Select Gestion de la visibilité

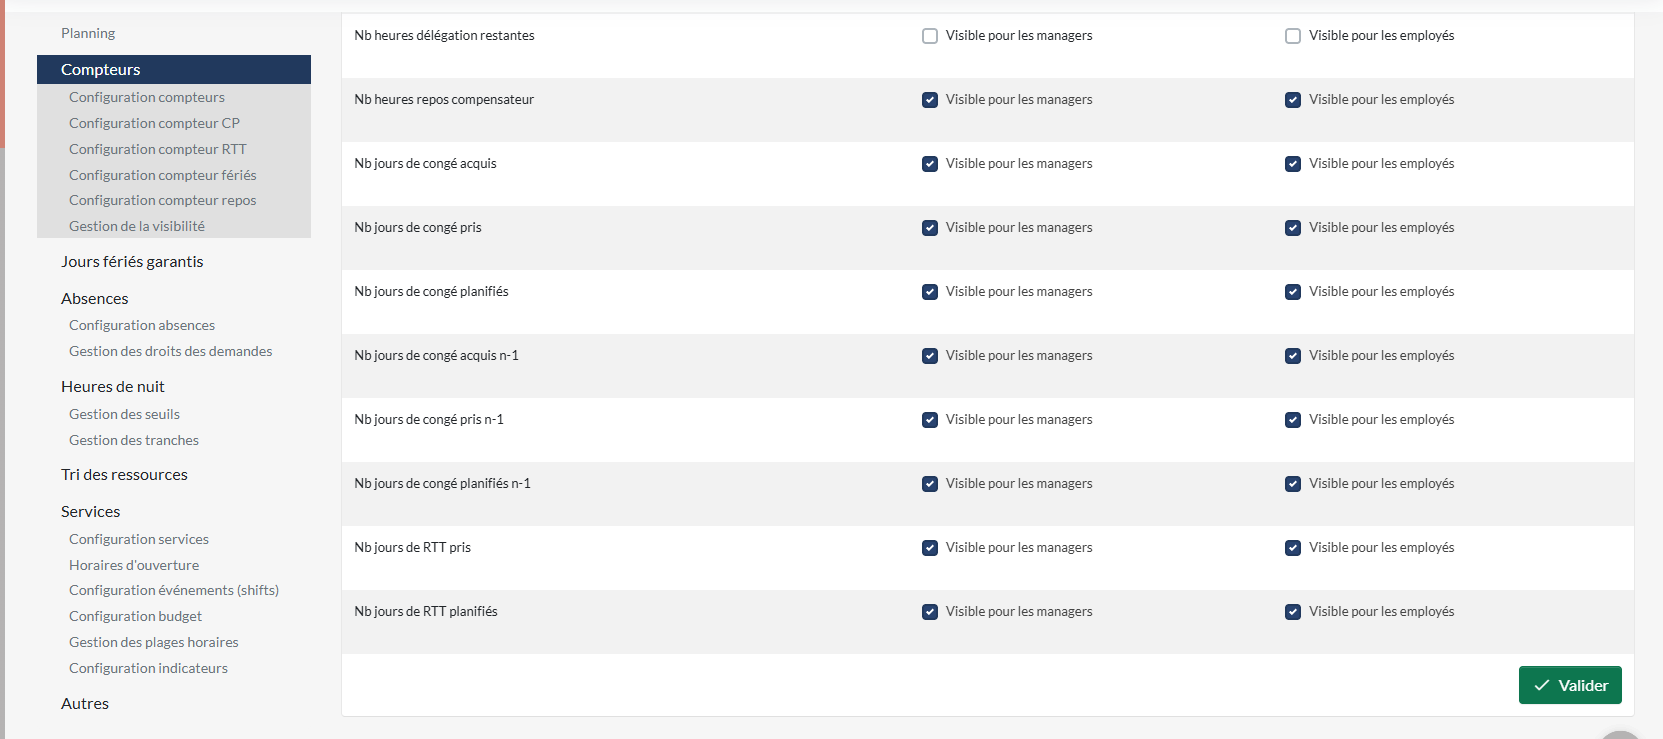[137, 226]
